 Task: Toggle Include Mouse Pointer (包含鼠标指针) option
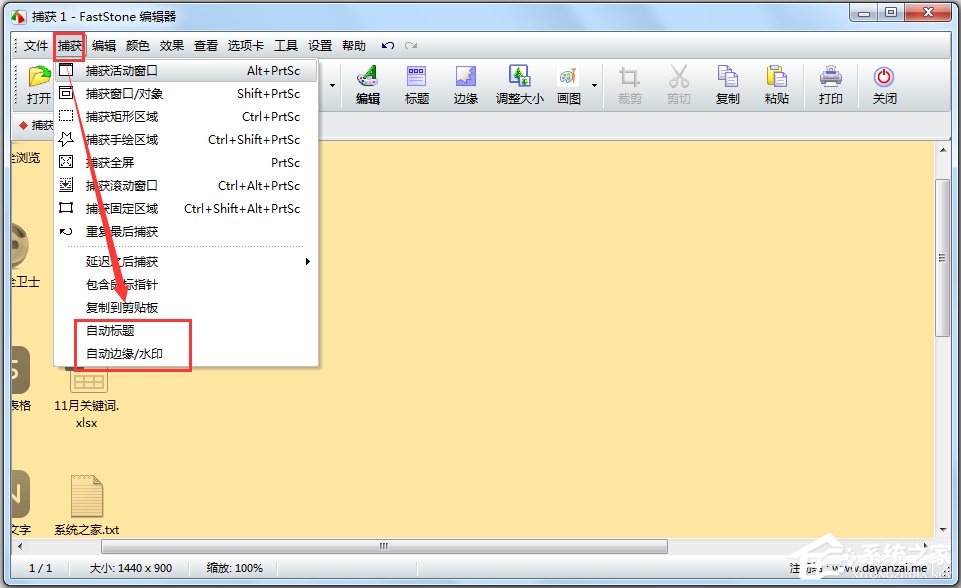coord(122,284)
